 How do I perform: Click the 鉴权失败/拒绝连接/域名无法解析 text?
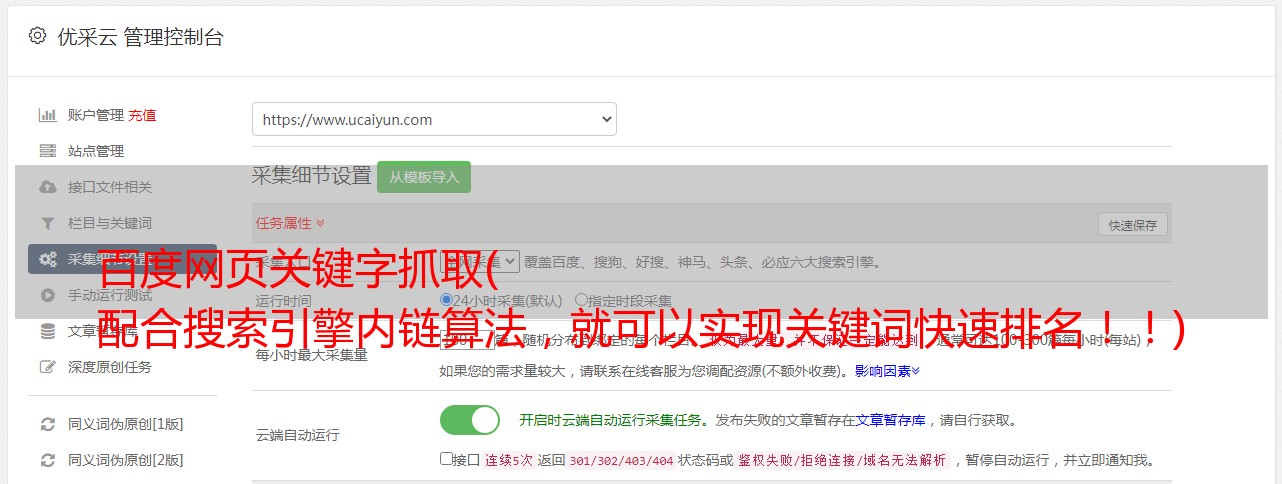click(842, 461)
